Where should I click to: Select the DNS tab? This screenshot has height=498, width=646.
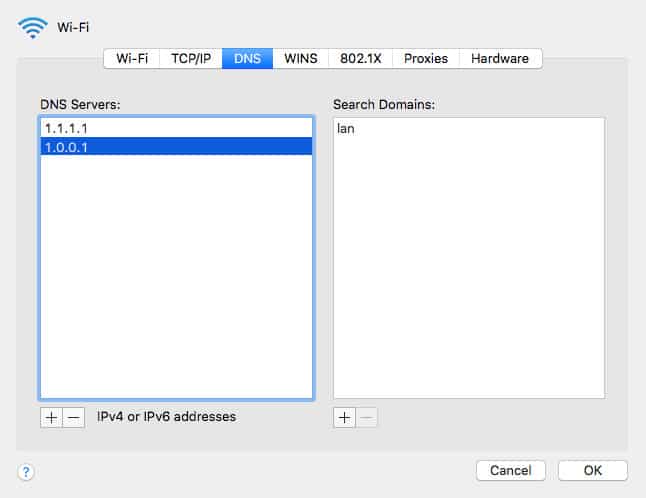click(x=247, y=58)
